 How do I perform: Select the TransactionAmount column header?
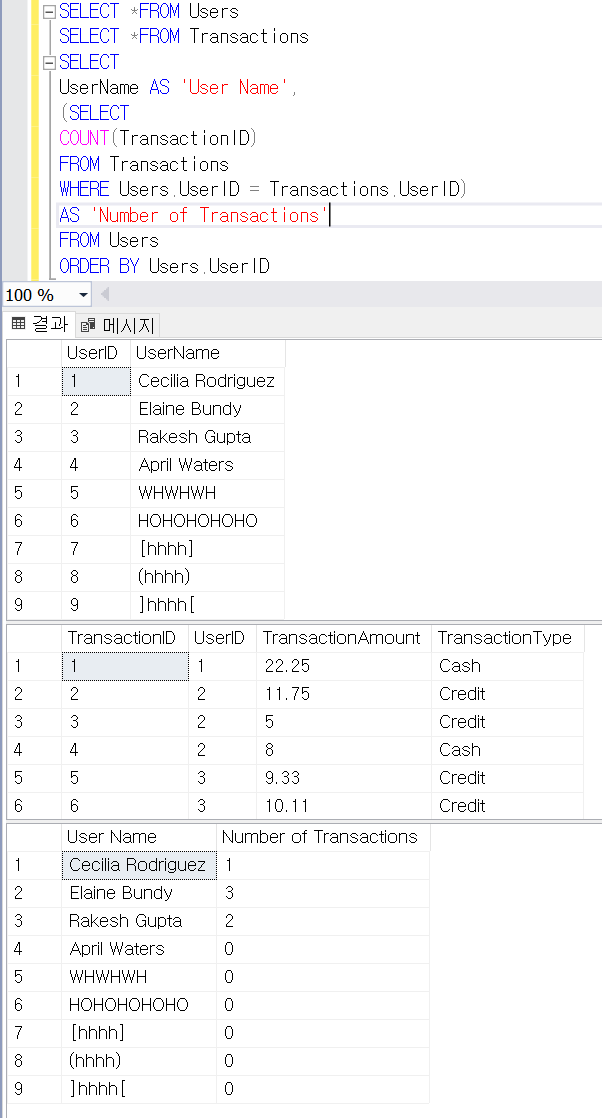point(344,638)
